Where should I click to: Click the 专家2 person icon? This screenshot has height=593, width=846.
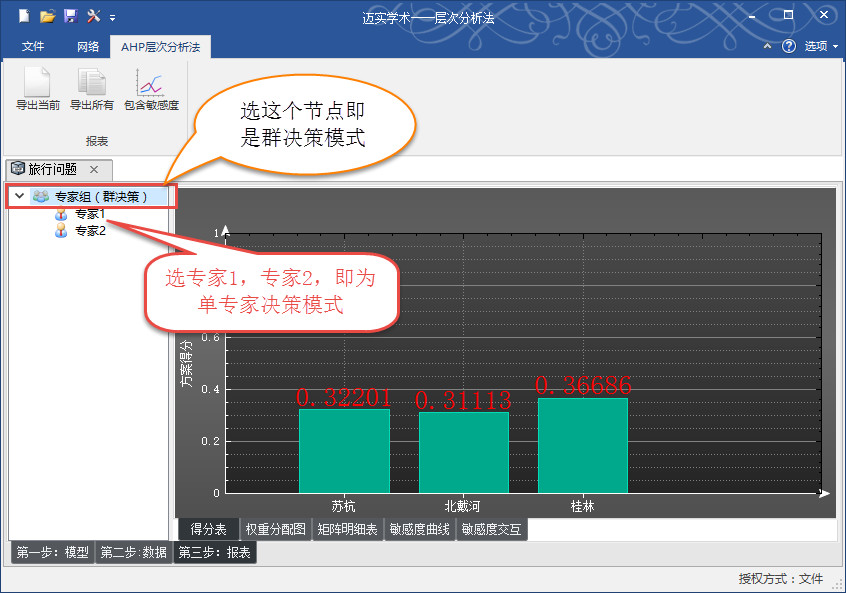[x=61, y=231]
